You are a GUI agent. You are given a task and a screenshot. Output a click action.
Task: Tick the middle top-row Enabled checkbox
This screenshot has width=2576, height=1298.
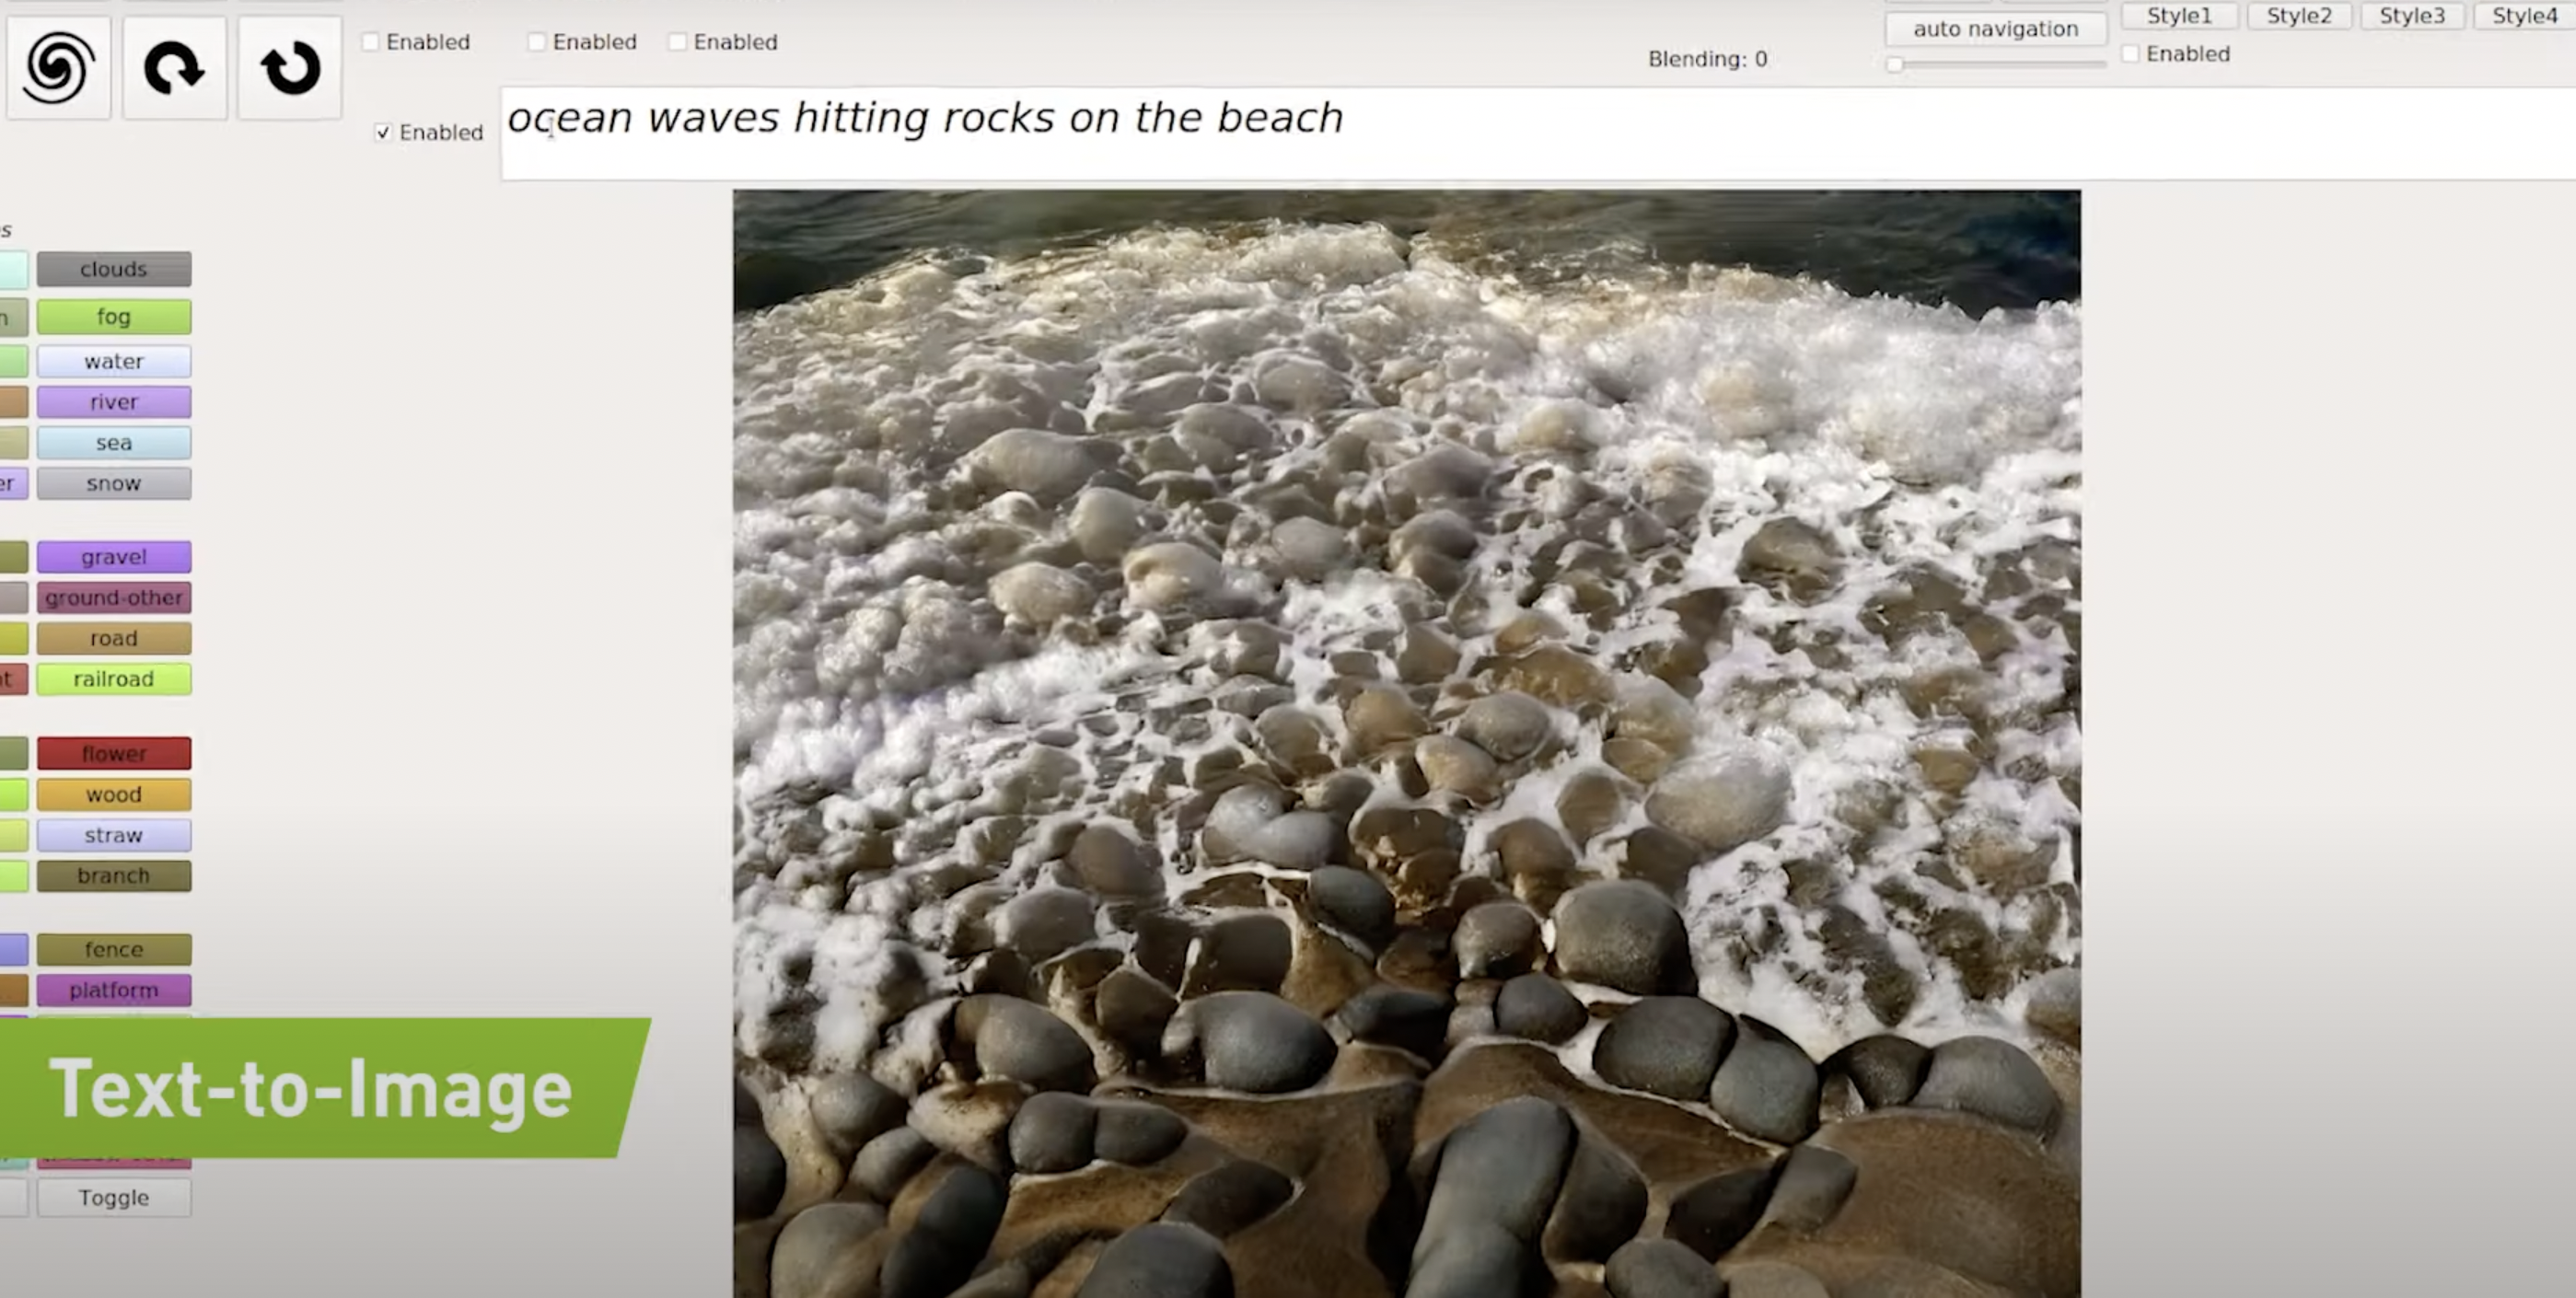point(537,42)
